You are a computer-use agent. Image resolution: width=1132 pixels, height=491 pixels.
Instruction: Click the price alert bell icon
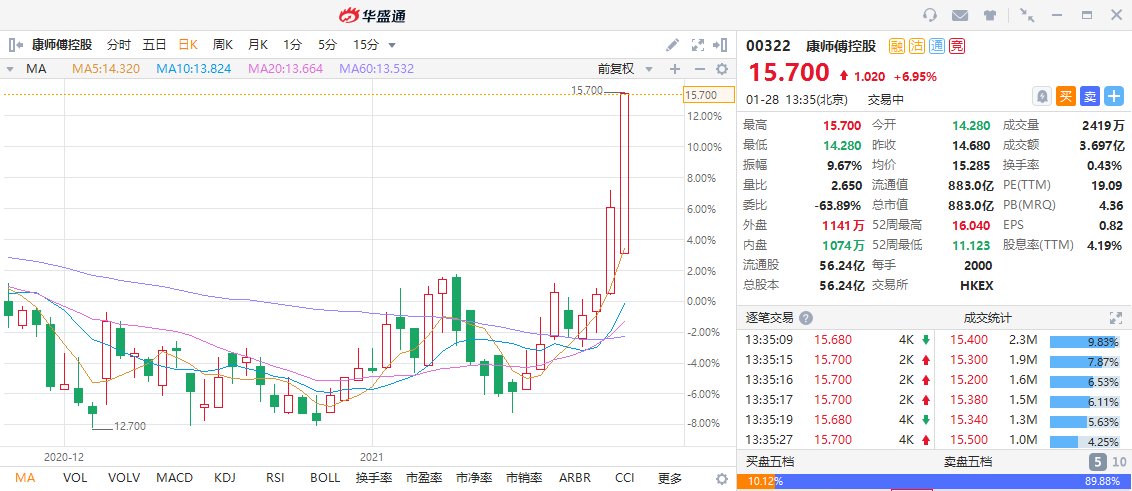click(1042, 96)
